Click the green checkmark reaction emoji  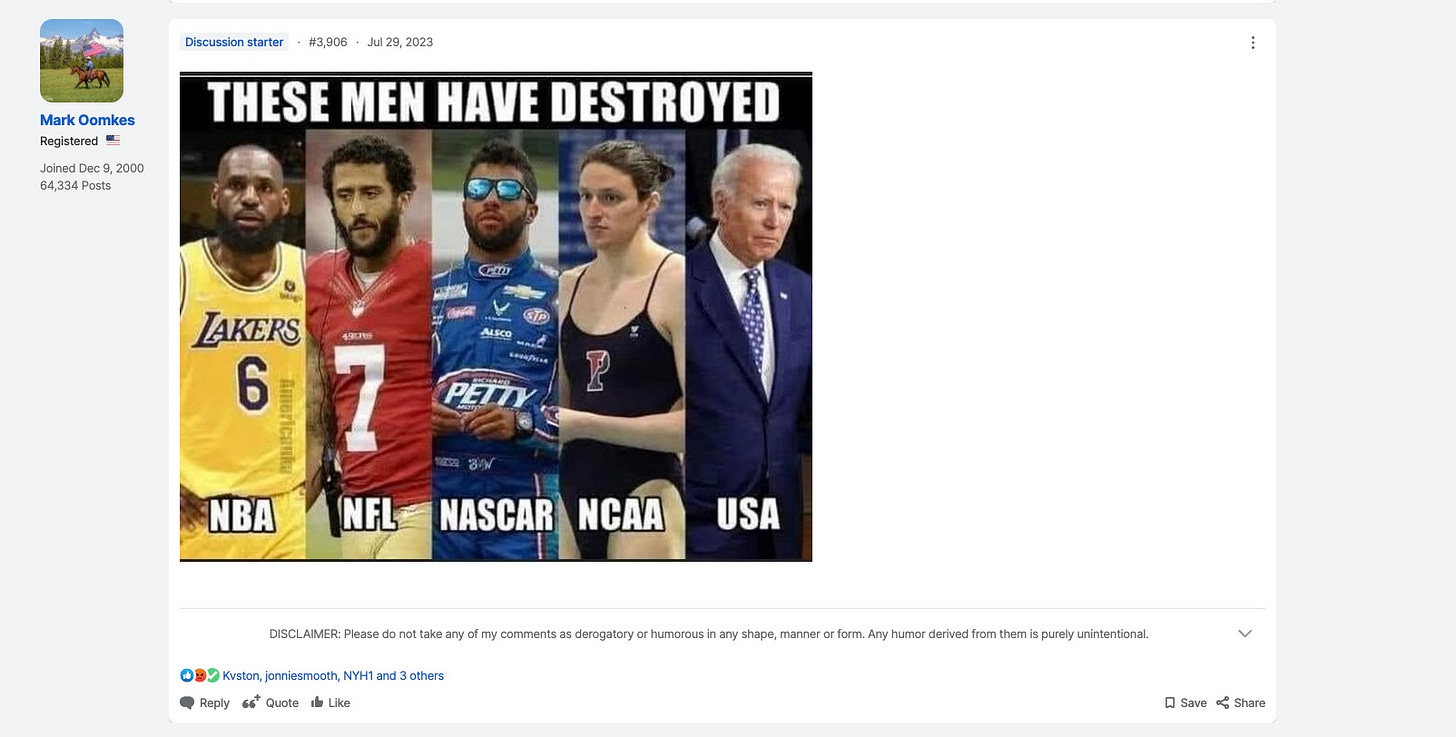[x=213, y=676]
